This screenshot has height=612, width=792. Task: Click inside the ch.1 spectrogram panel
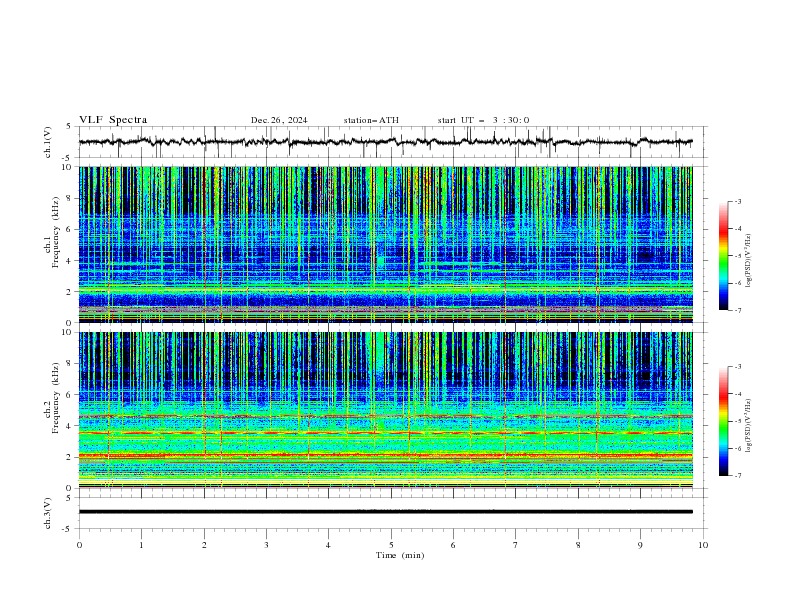coord(385,244)
